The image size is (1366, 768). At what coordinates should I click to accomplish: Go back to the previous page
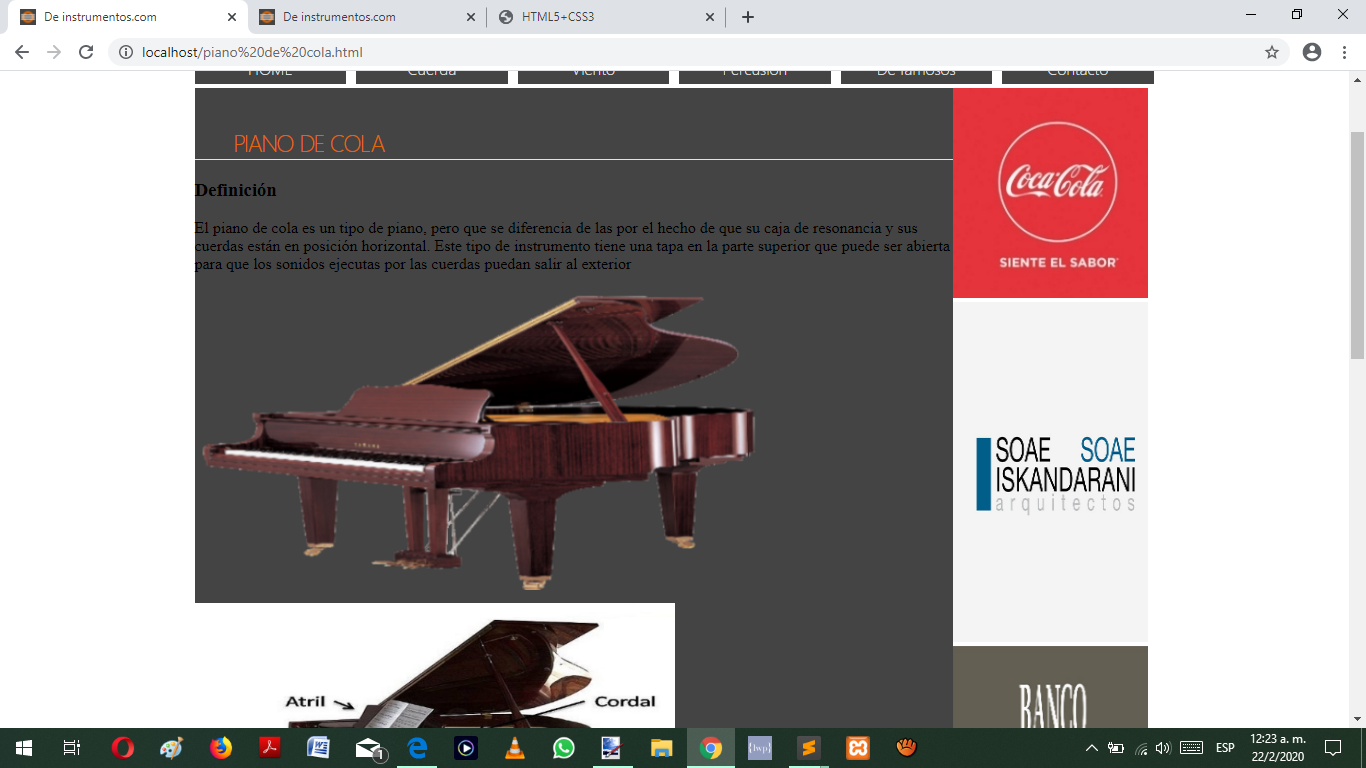click(22, 52)
